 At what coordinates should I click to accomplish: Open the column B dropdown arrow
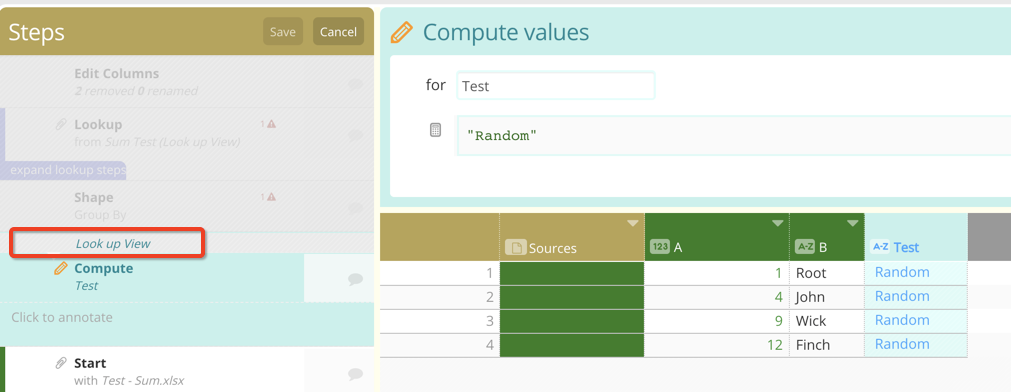[x=852, y=223]
